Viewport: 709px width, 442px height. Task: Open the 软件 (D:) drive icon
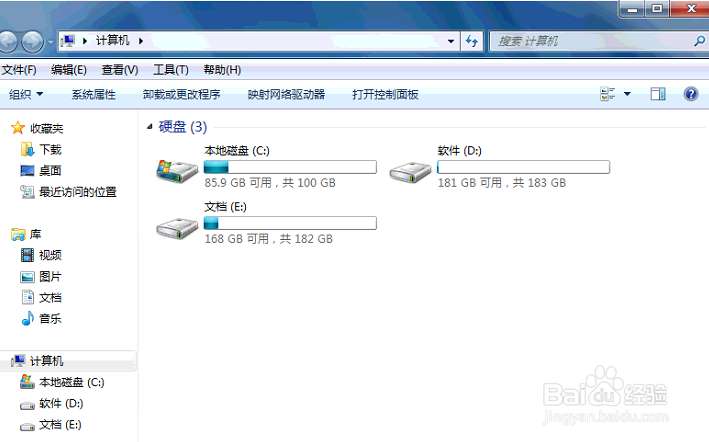point(410,172)
